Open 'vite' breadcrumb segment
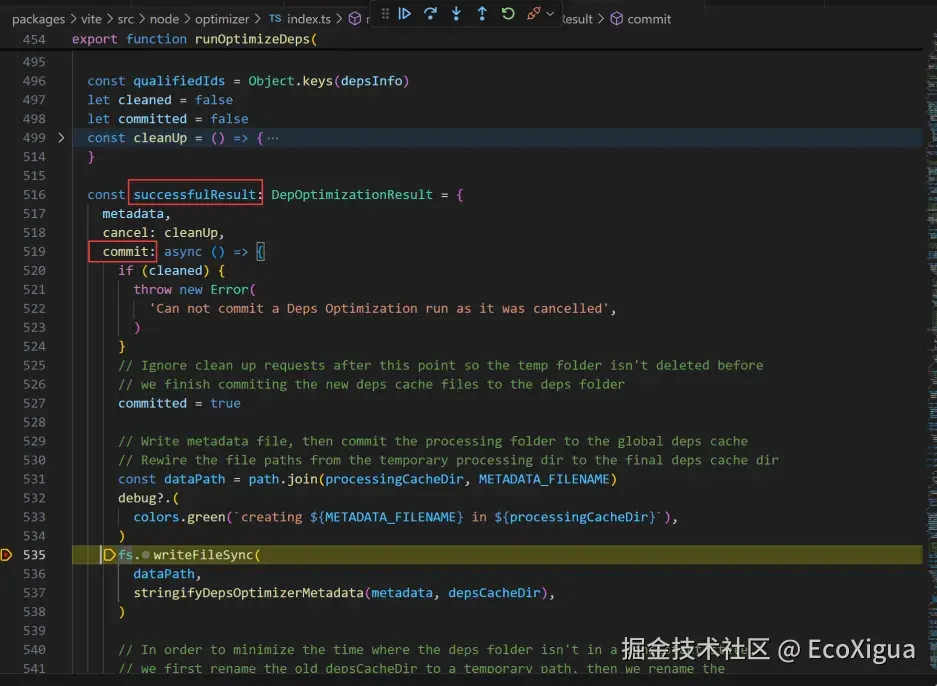Image resolution: width=937 pixels, height=686 pixels. coord(91,19)
